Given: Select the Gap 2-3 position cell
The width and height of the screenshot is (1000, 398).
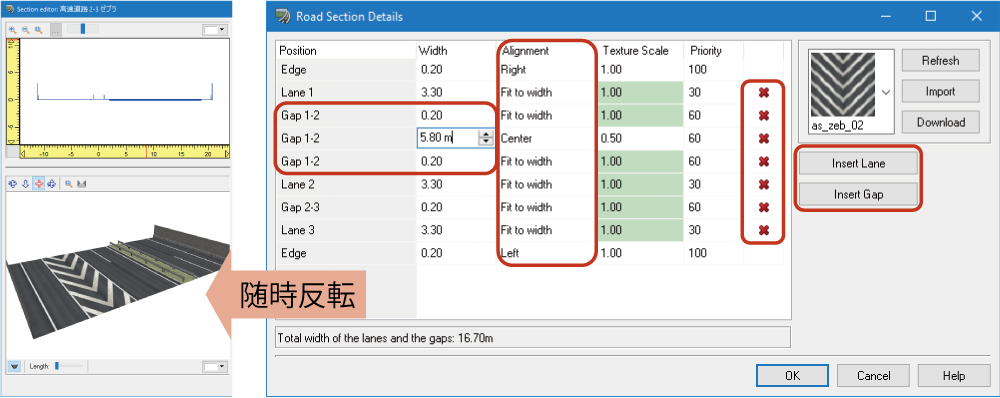Looking at the screenshot, I should tap(346, 207).
